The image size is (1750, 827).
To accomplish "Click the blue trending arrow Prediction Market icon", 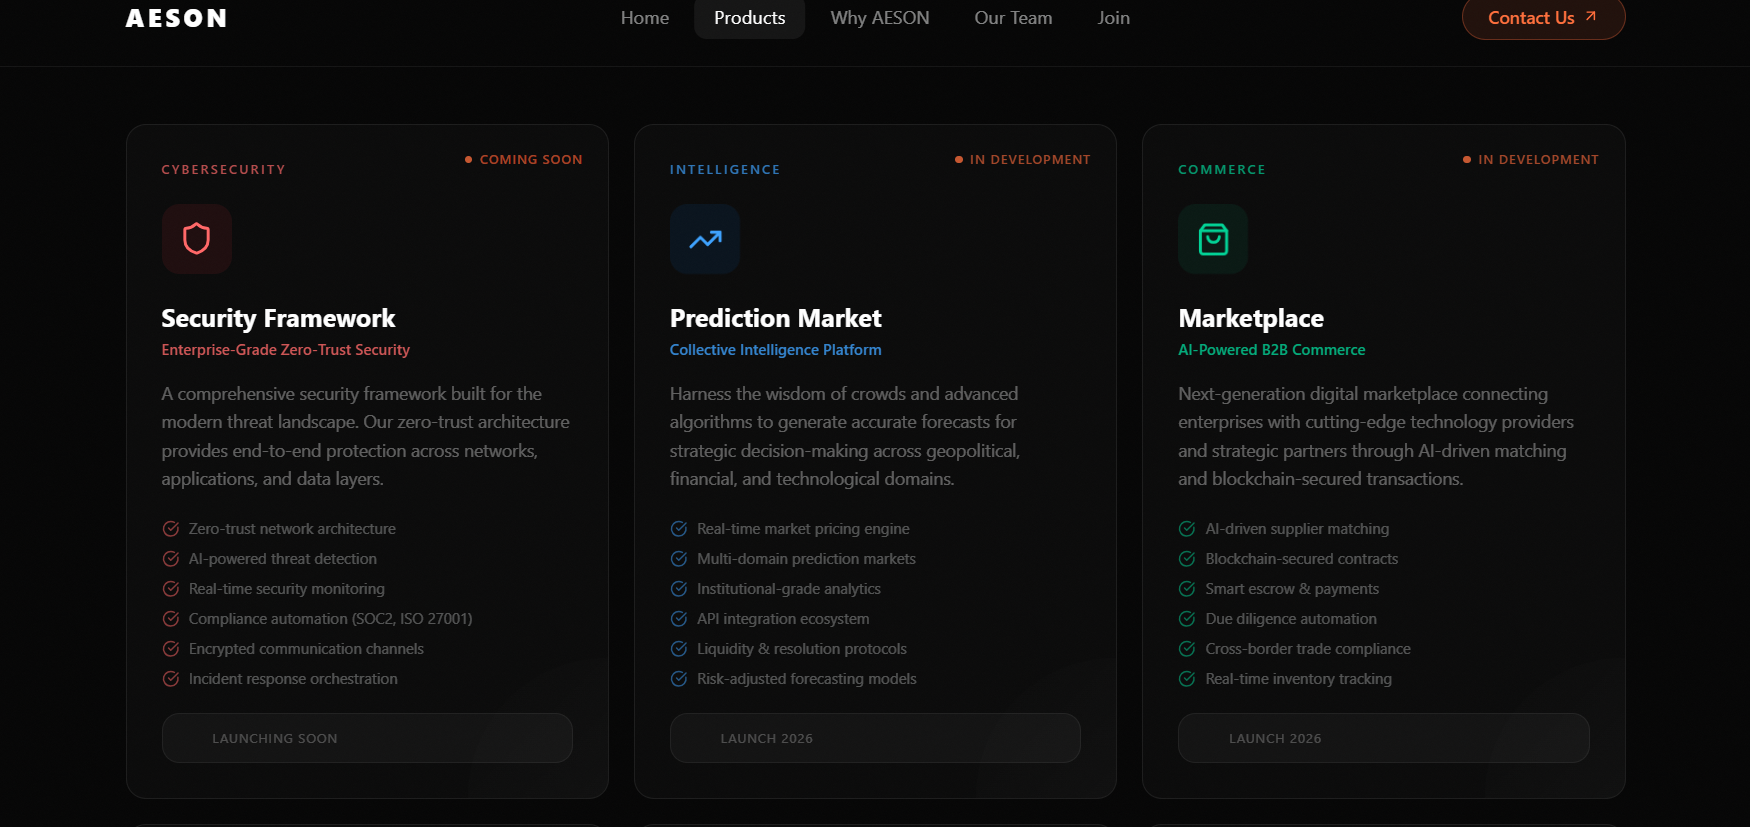I will pos(705,239).
